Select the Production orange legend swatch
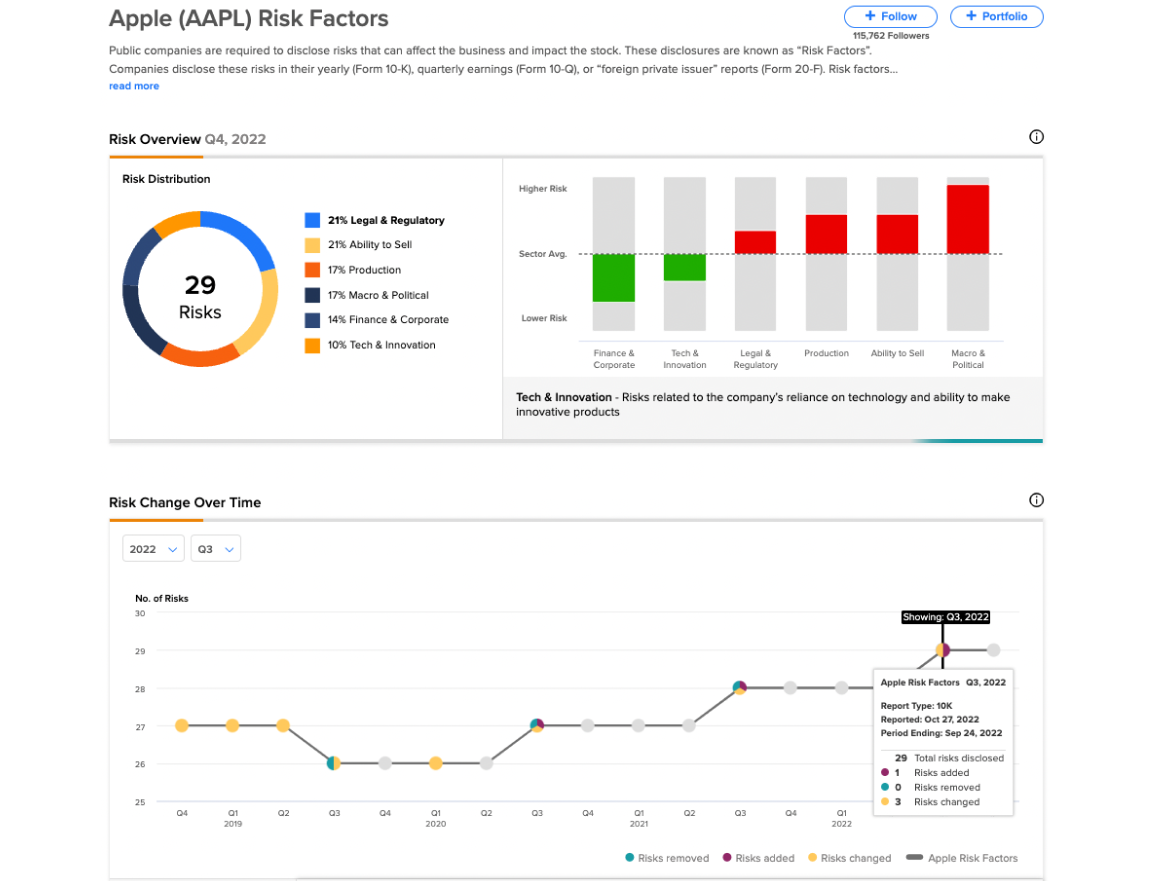The image size is (1149, 881). pos(312,270)
